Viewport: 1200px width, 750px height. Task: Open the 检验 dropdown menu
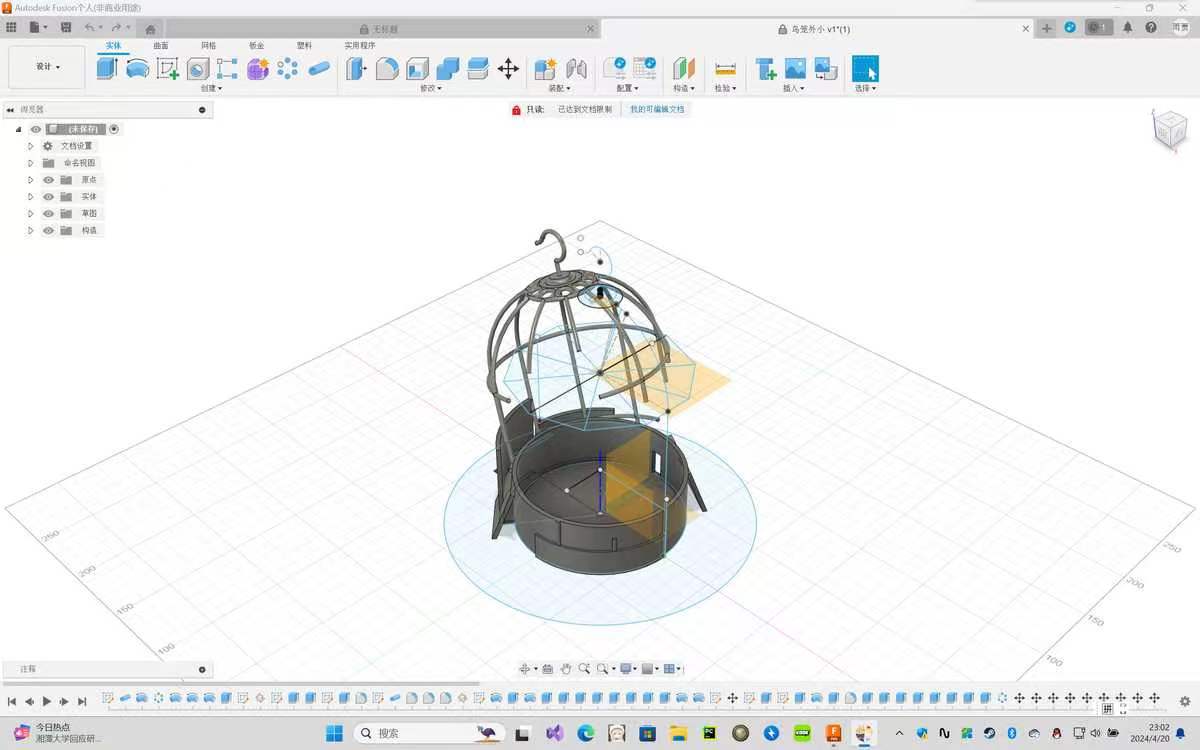pyautogui.click(x=725, y=88)
